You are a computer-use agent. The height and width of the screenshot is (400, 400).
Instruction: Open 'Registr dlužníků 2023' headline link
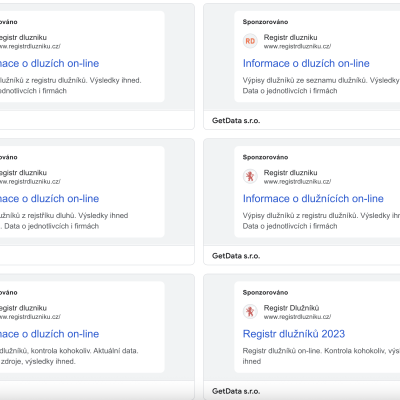pos(294,334)
